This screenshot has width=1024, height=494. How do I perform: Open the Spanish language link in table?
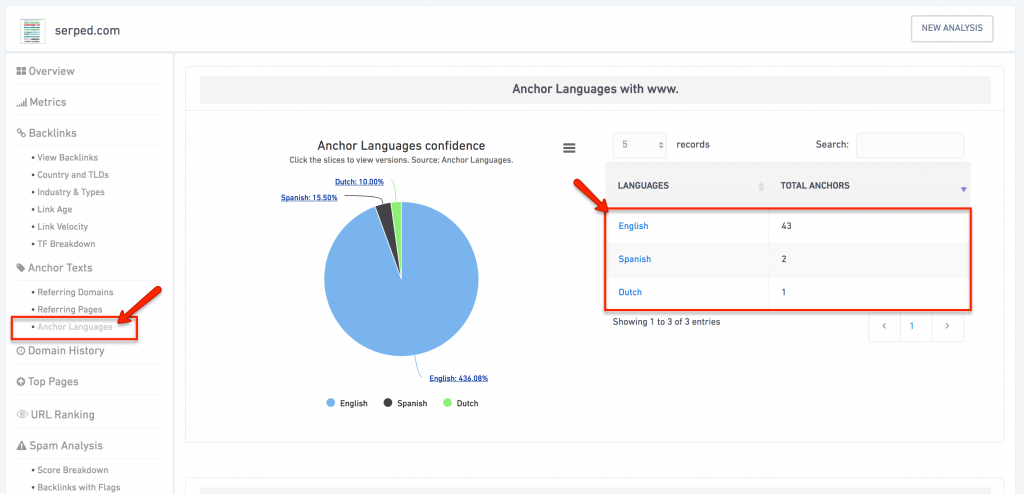point(635,259)
